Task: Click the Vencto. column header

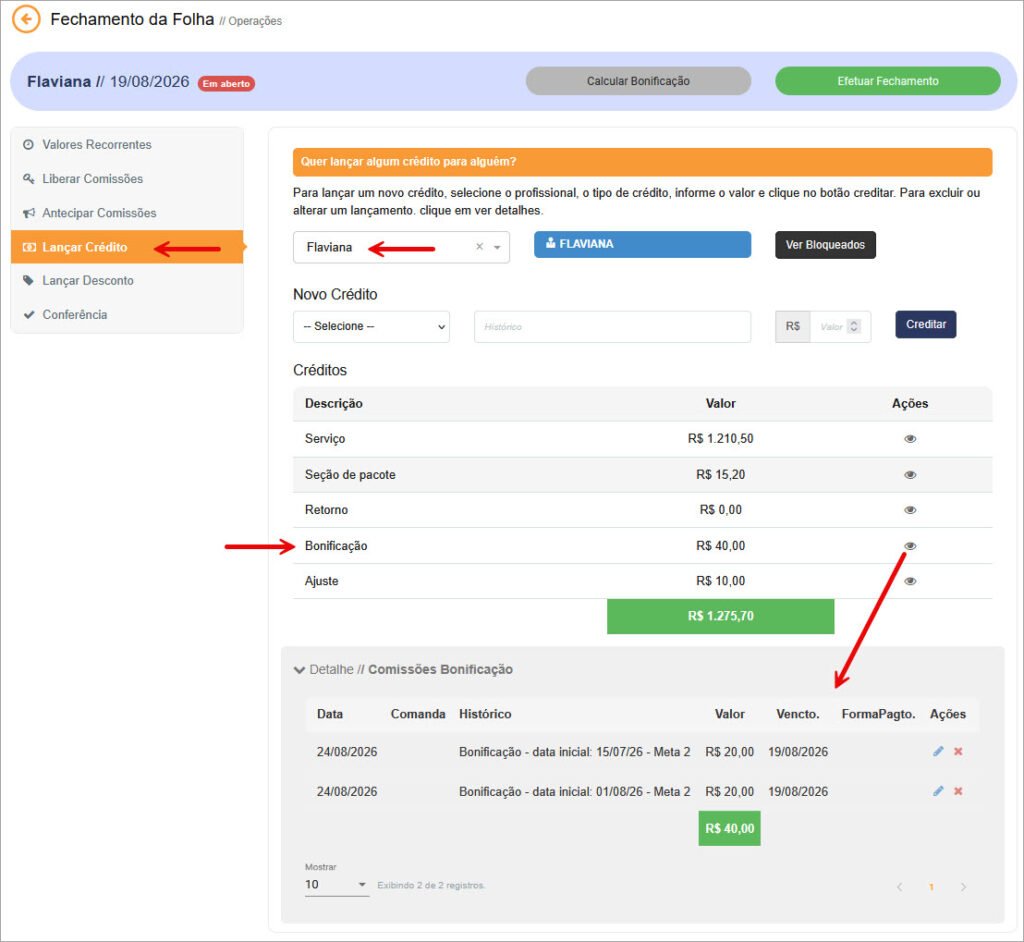Action: coord(797,714)
